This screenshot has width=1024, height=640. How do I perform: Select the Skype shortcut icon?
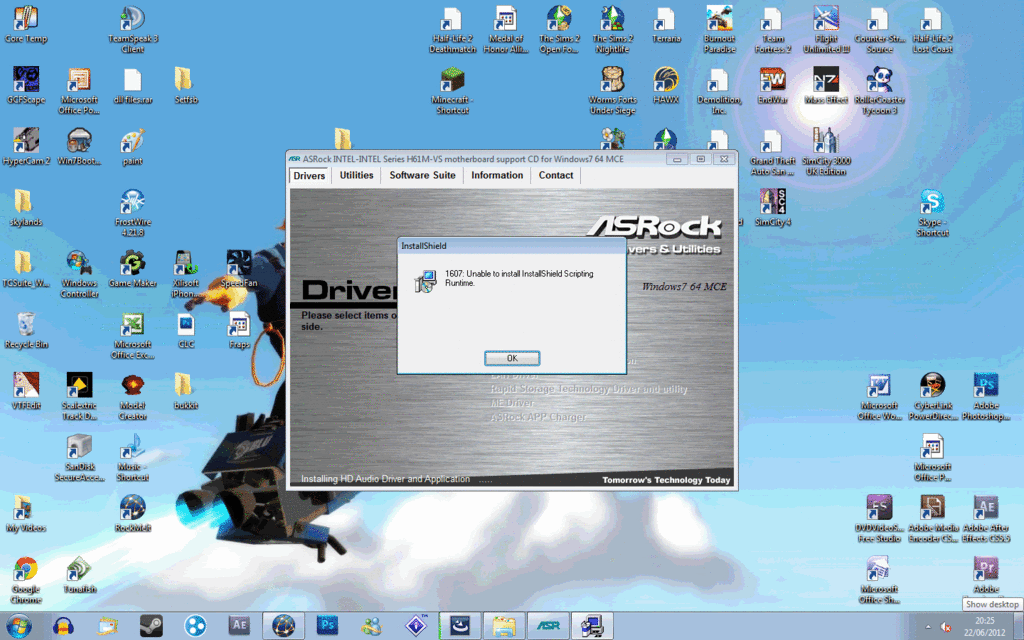(x=932, y=213)
